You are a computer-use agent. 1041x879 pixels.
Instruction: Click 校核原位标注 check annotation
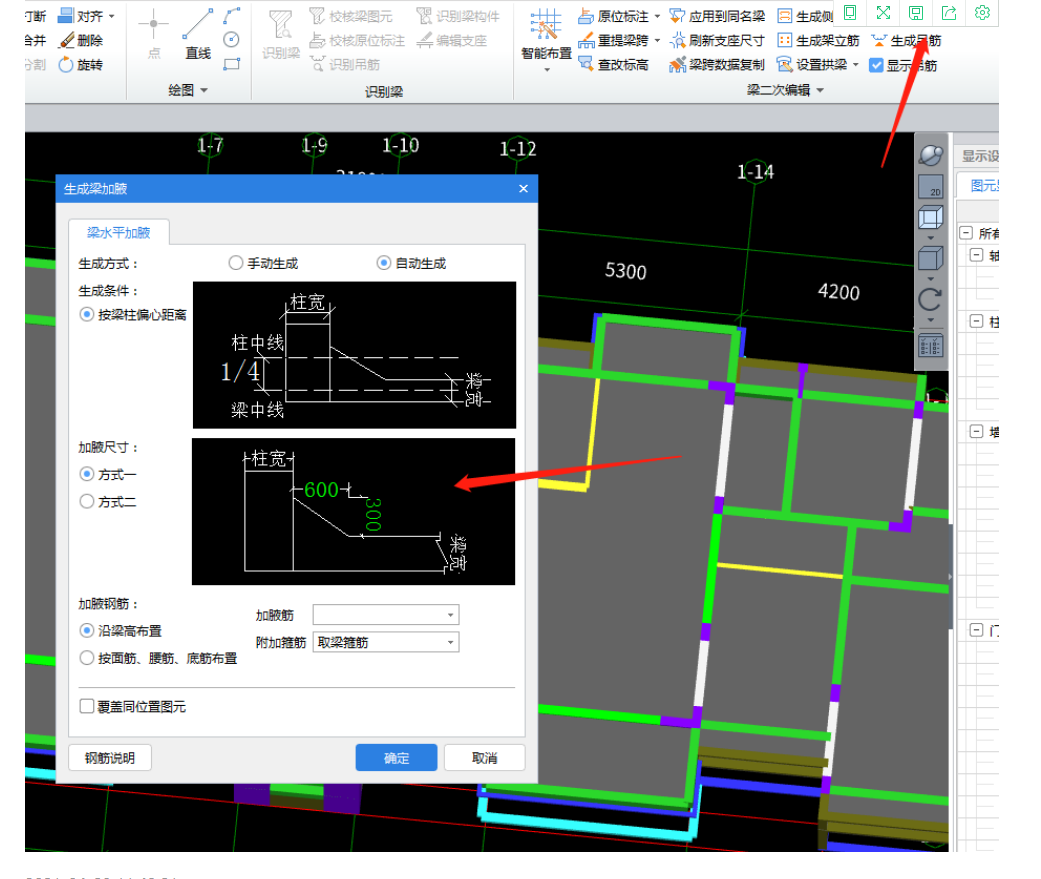point(357,40)
